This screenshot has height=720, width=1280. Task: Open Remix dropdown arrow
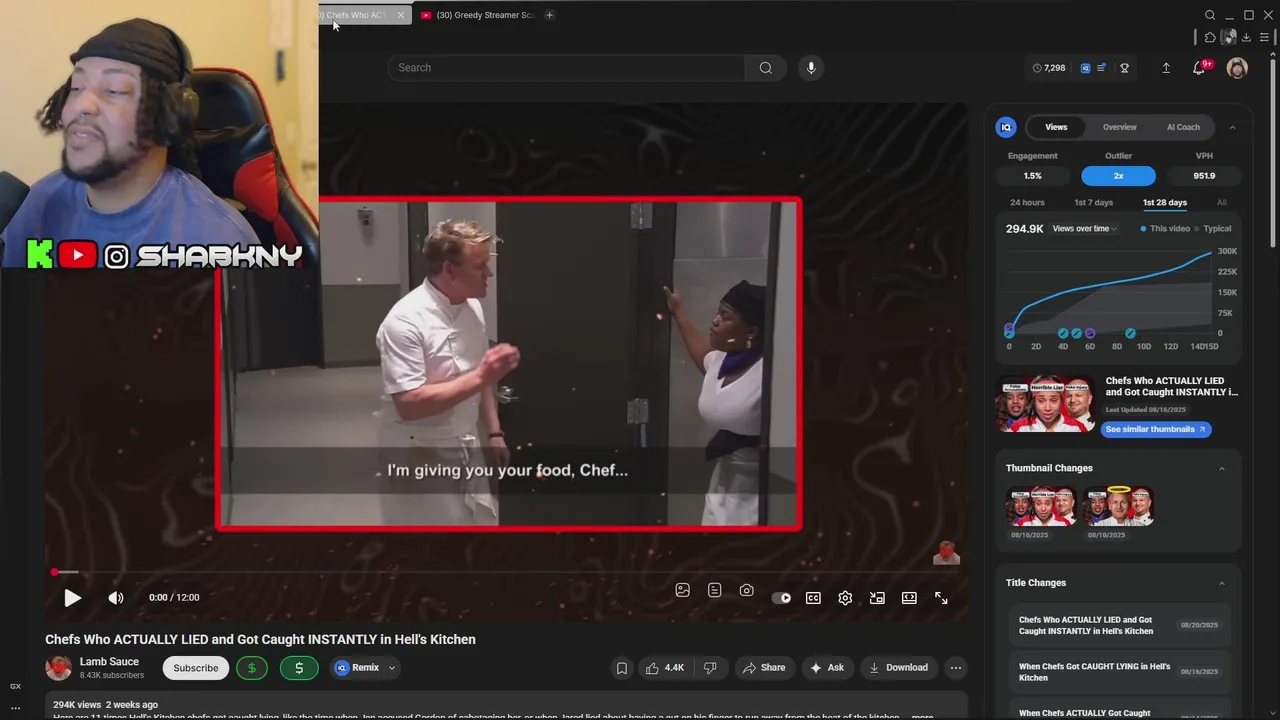(x=392, y=668)
